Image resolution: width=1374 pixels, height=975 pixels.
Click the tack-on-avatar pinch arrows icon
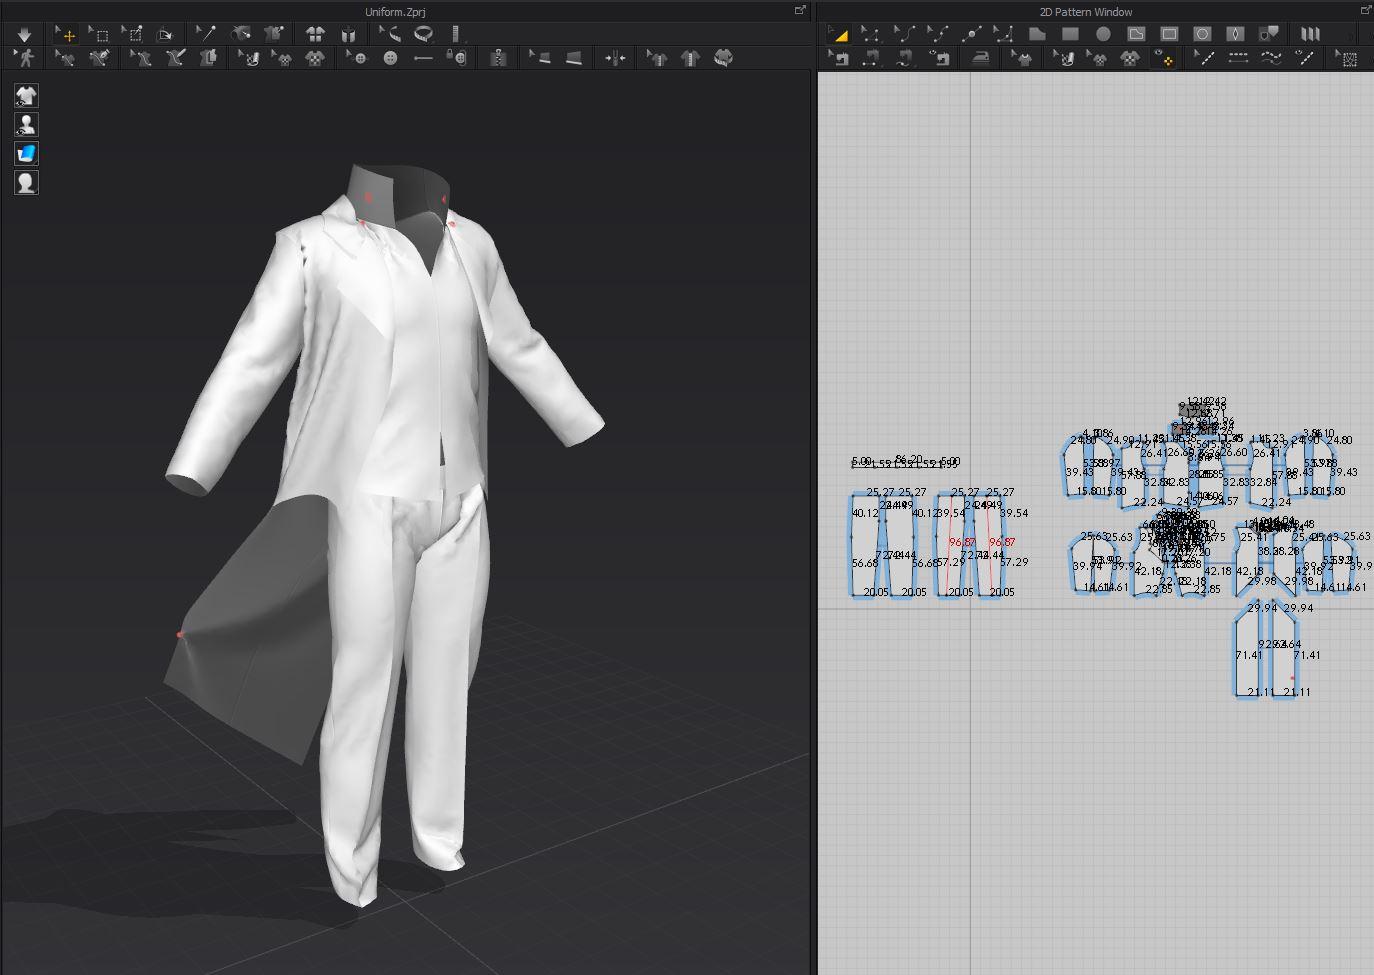(x=615, y=58)
